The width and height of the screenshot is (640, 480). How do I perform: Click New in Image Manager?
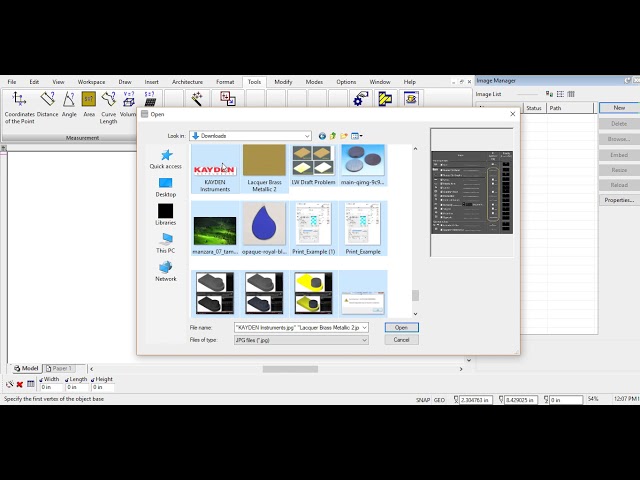pyautogui.click(x=619, y=108)
